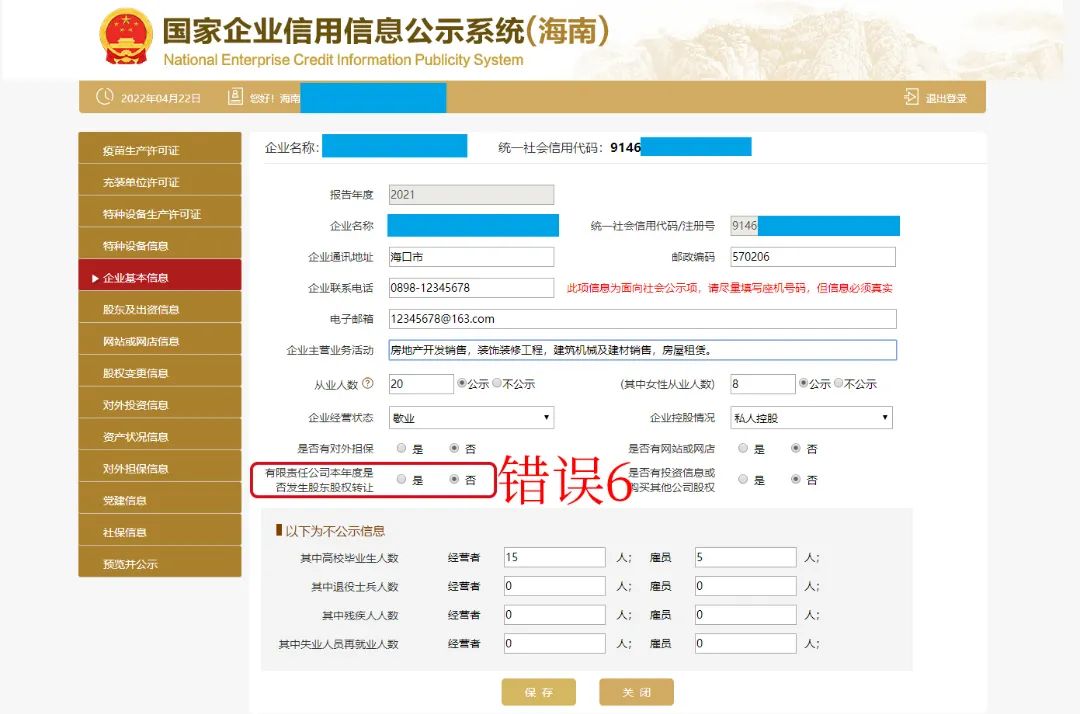Open the 企业经营状态 dropdown

[470, 417]
